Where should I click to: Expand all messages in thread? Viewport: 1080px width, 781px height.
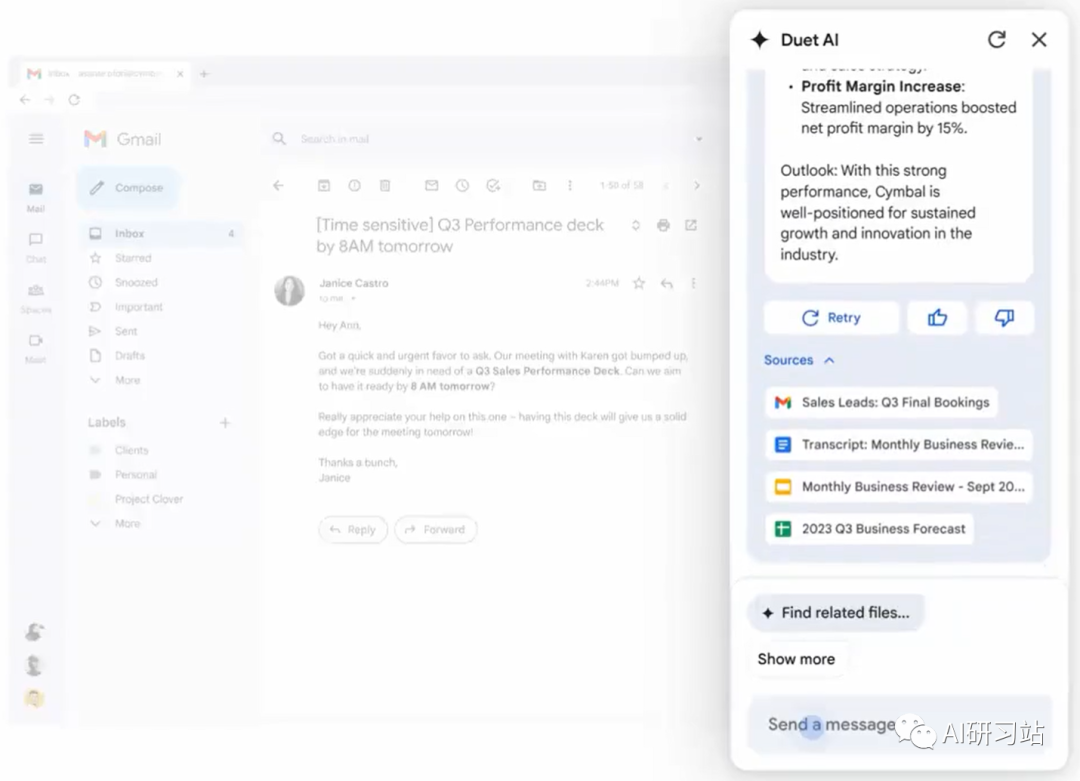coord(636,225)
